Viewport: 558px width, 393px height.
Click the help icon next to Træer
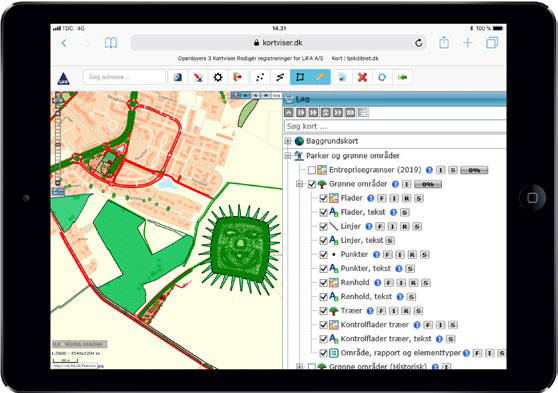370,311
